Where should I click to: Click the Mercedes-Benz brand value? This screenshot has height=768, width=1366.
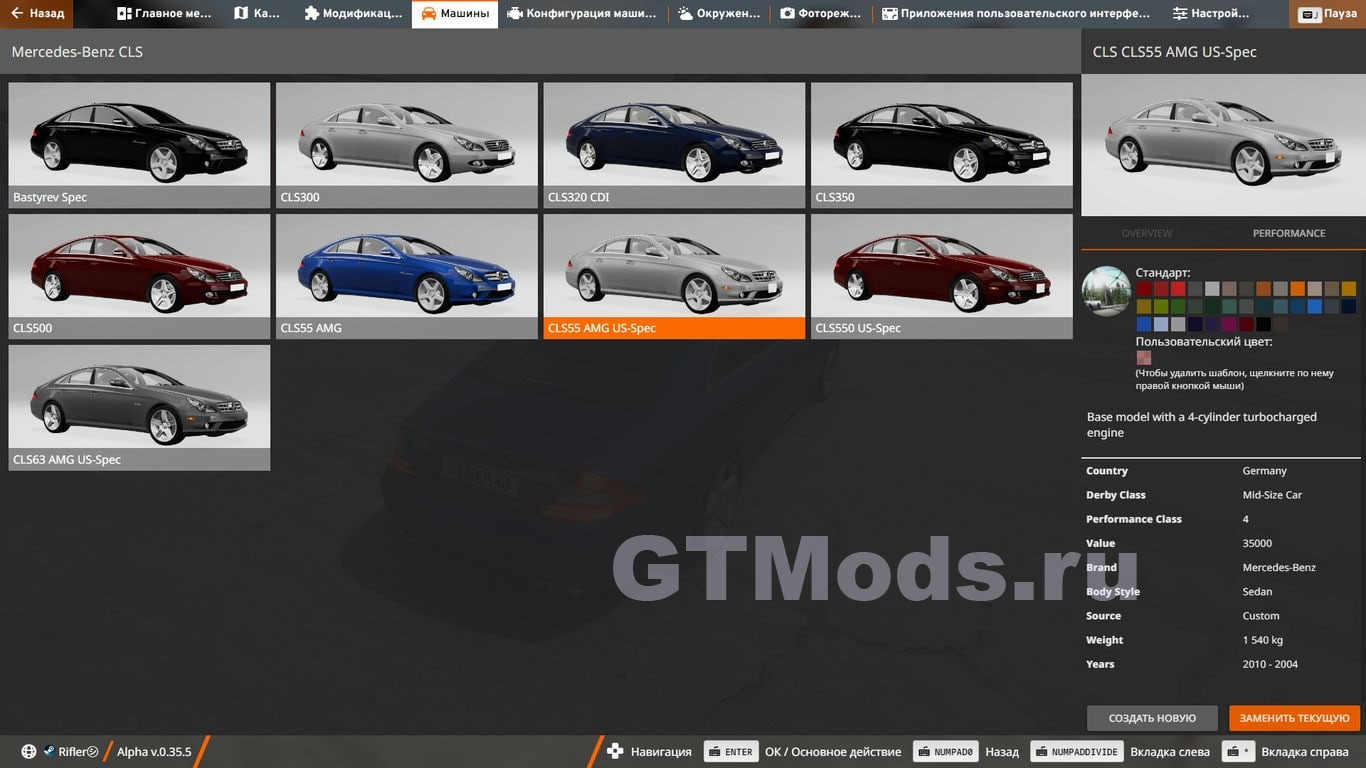click(x=1279, y=567)
